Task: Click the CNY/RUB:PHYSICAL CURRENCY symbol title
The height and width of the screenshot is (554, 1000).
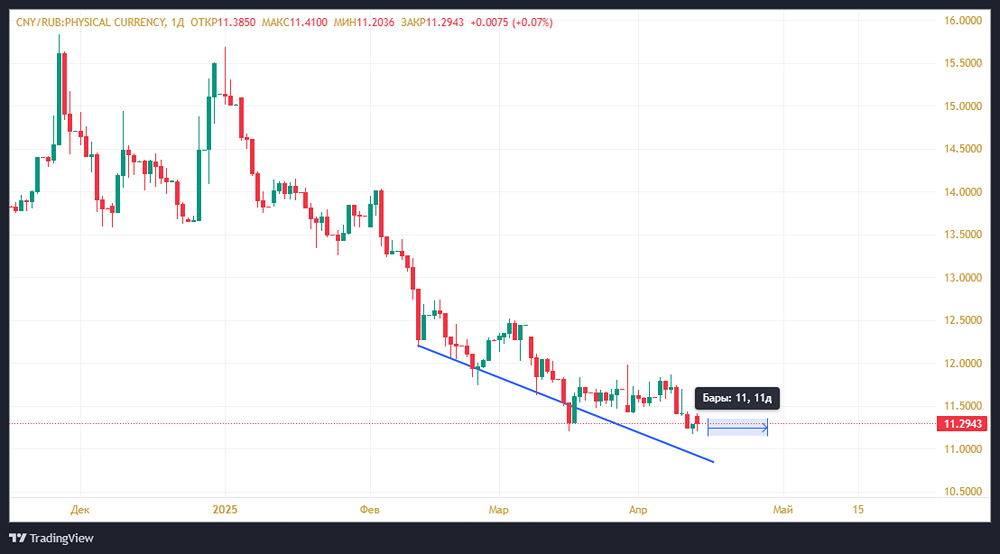Action: [x=87, y=22]
